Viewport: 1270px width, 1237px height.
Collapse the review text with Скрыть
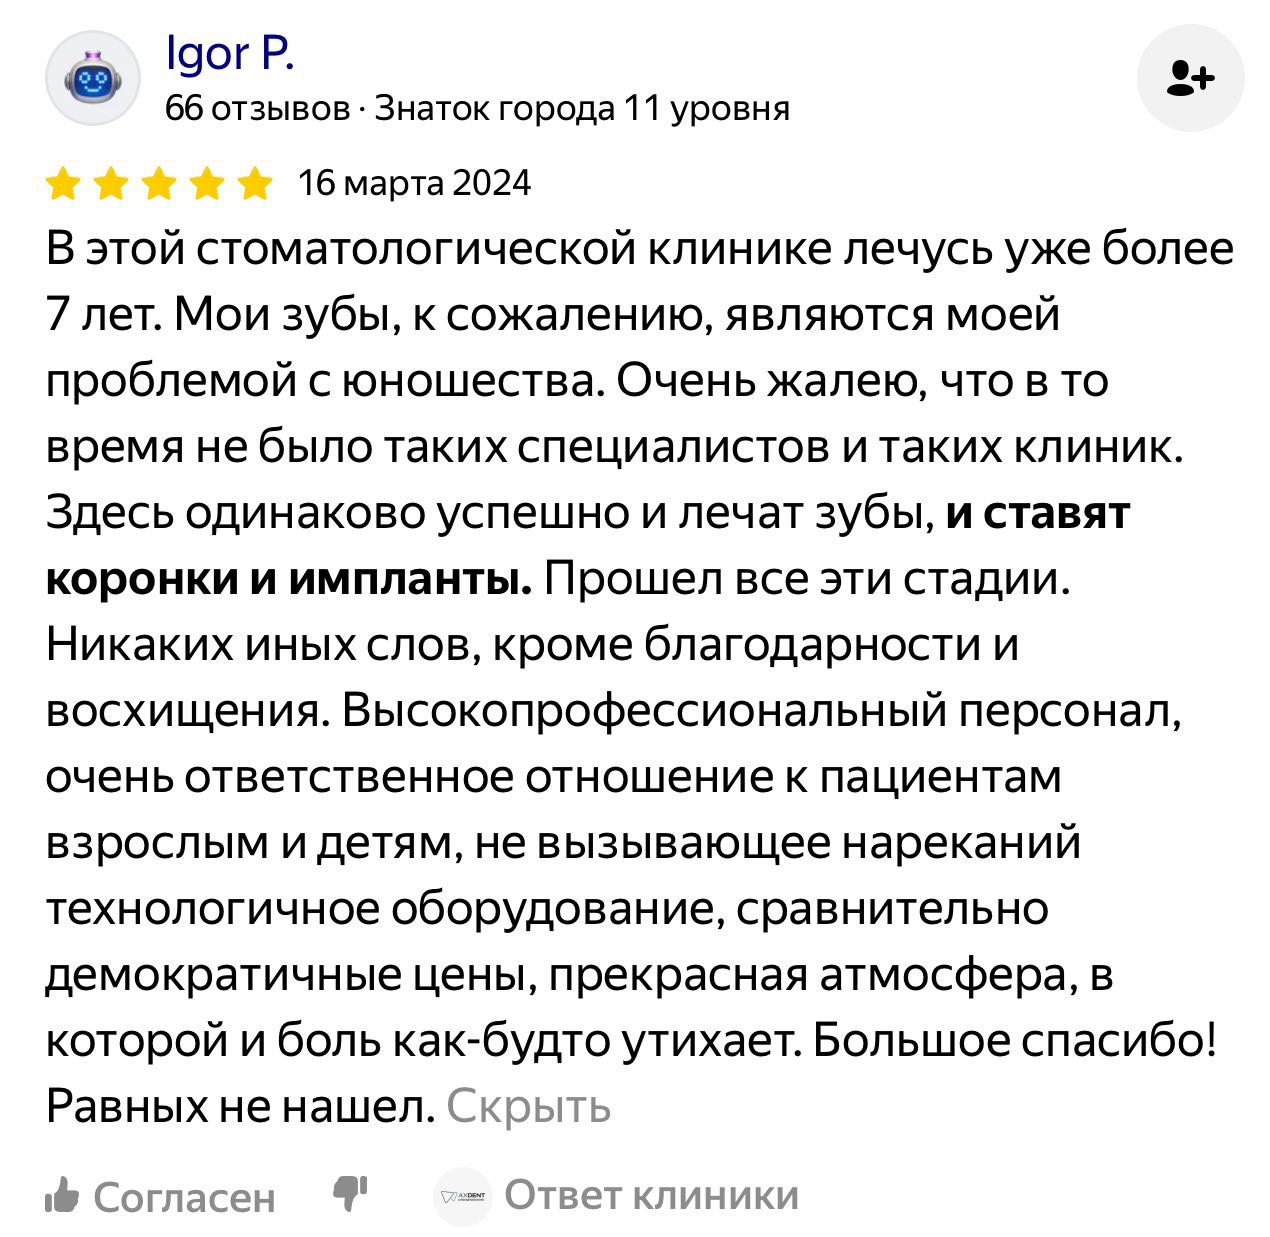(528, 1107)
